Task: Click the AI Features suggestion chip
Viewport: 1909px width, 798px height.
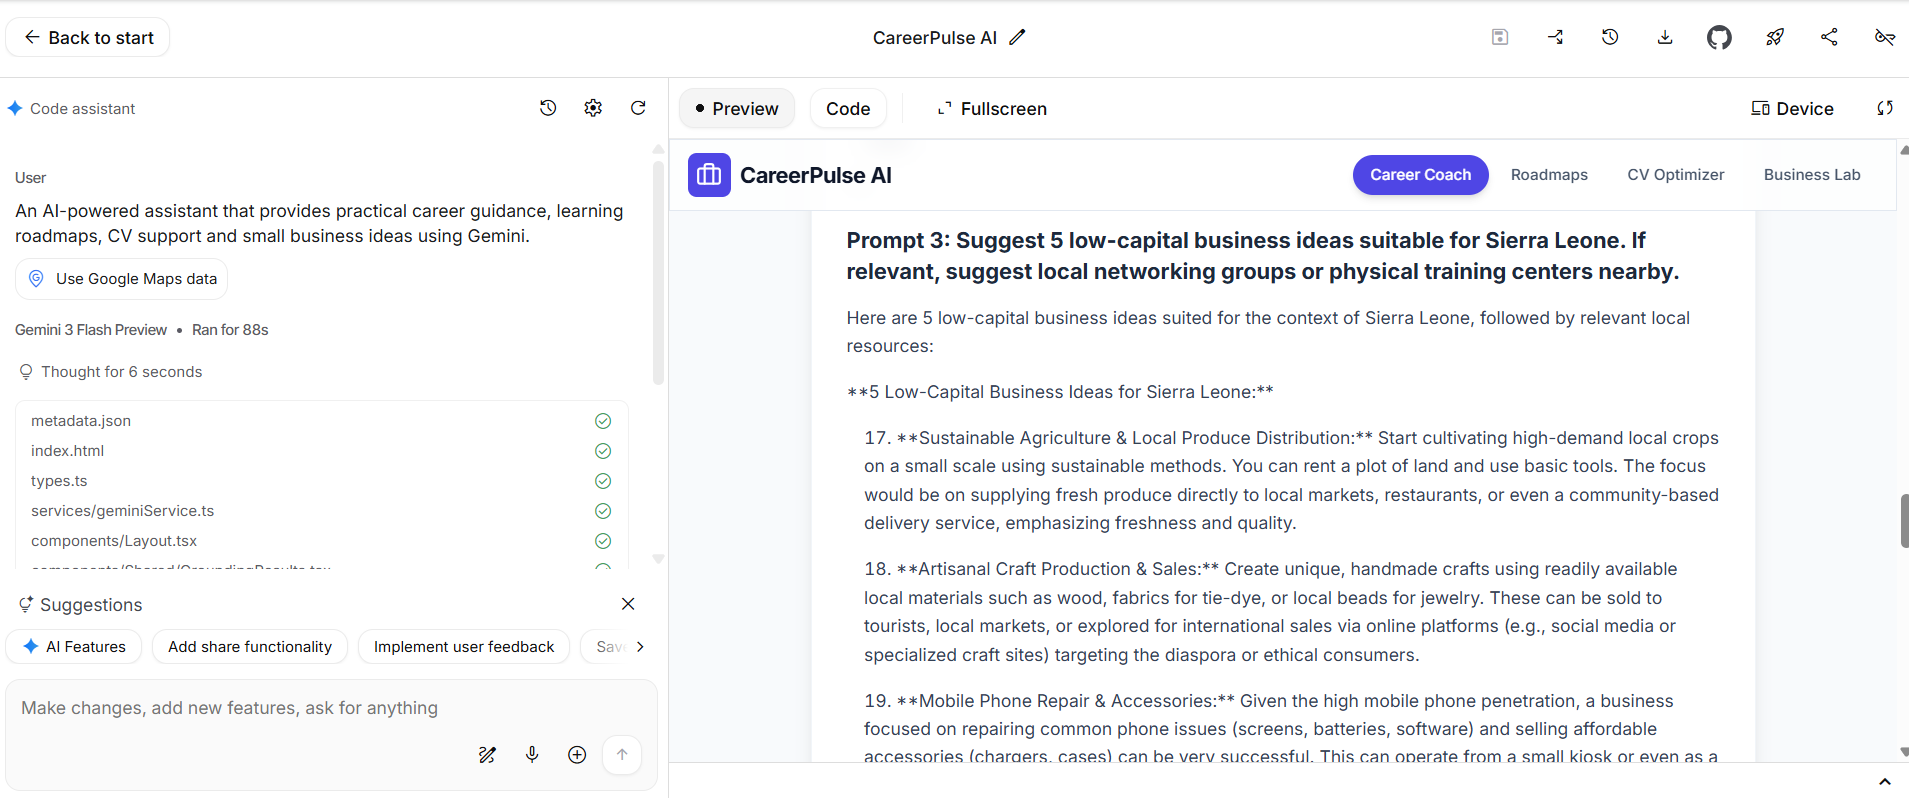Action: coord(74,647)
